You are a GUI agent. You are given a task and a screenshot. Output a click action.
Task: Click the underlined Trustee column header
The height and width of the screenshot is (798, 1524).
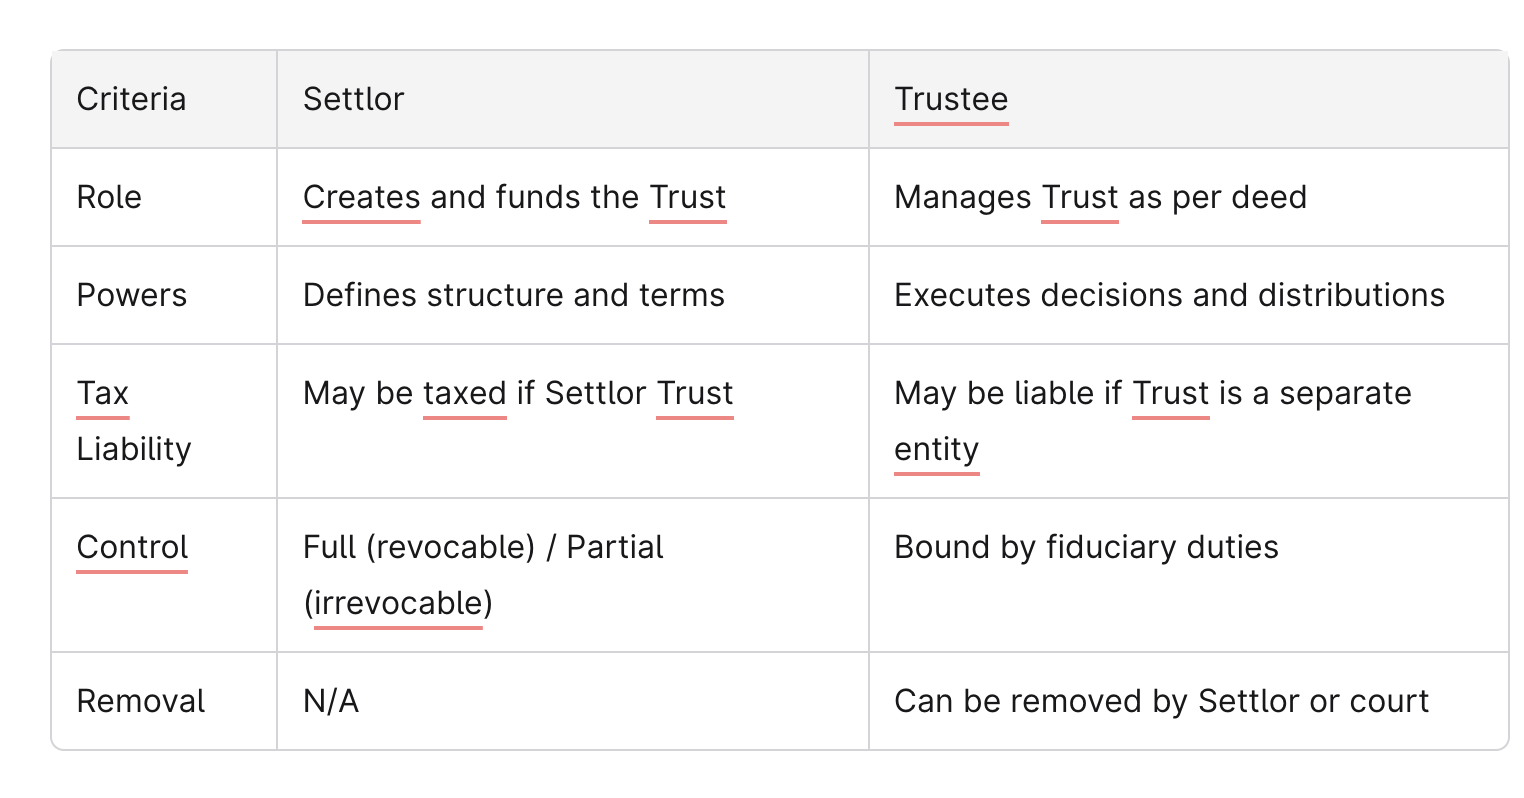coord(951,99)
